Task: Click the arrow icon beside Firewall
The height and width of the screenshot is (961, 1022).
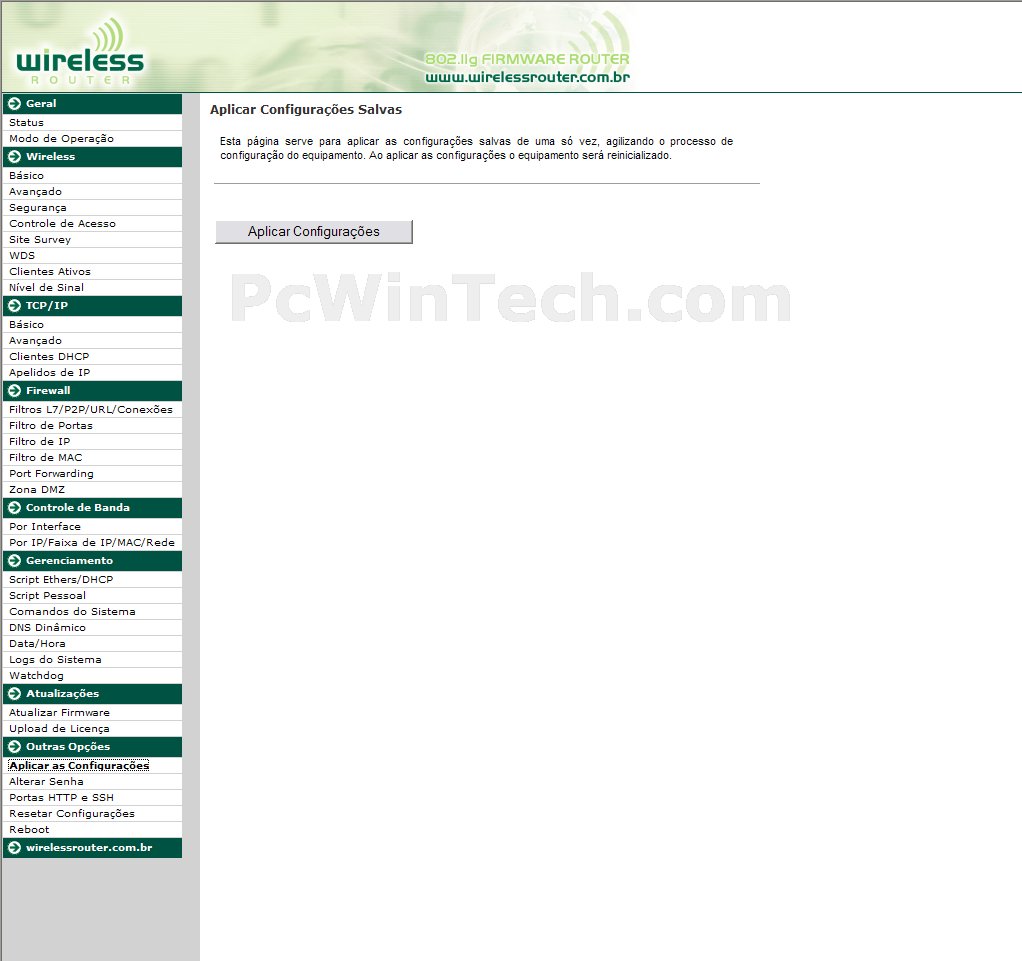Action: (x=14, y=391)
